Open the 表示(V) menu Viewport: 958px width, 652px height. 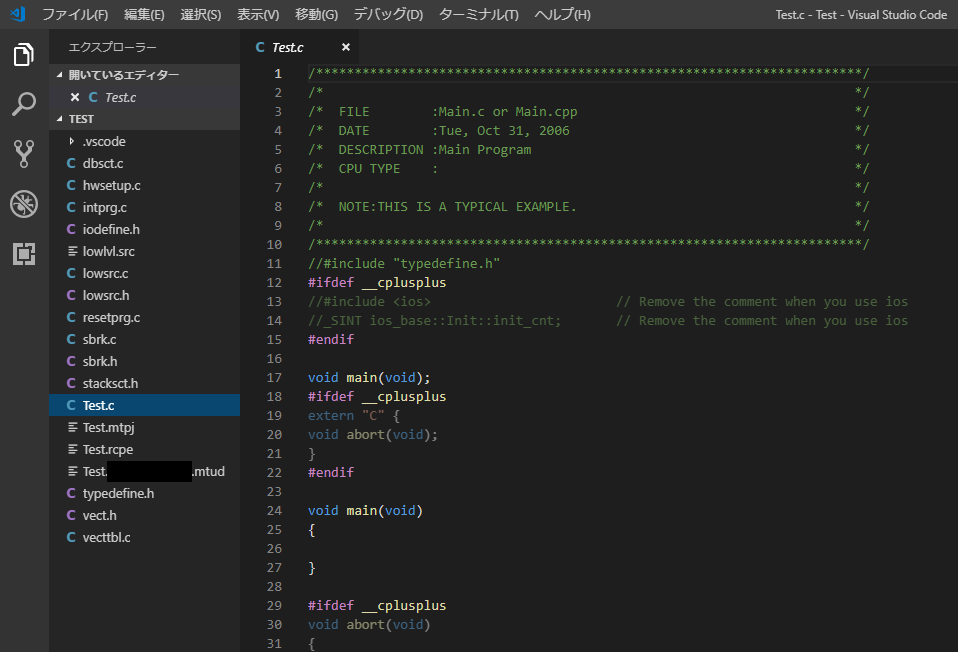point(258,15)
